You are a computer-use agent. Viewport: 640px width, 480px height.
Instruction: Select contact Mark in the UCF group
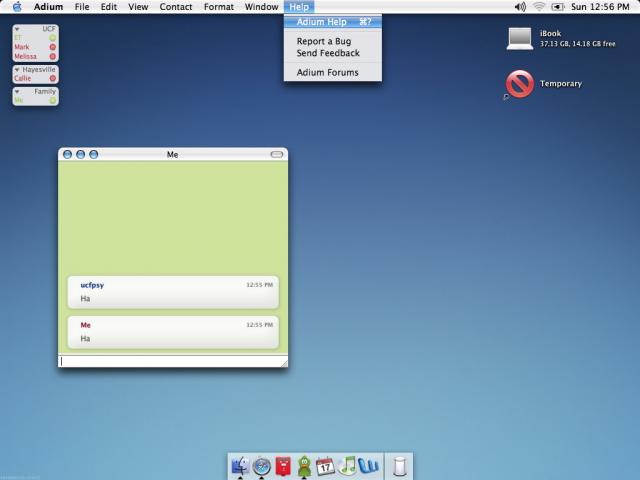(22, 47)
